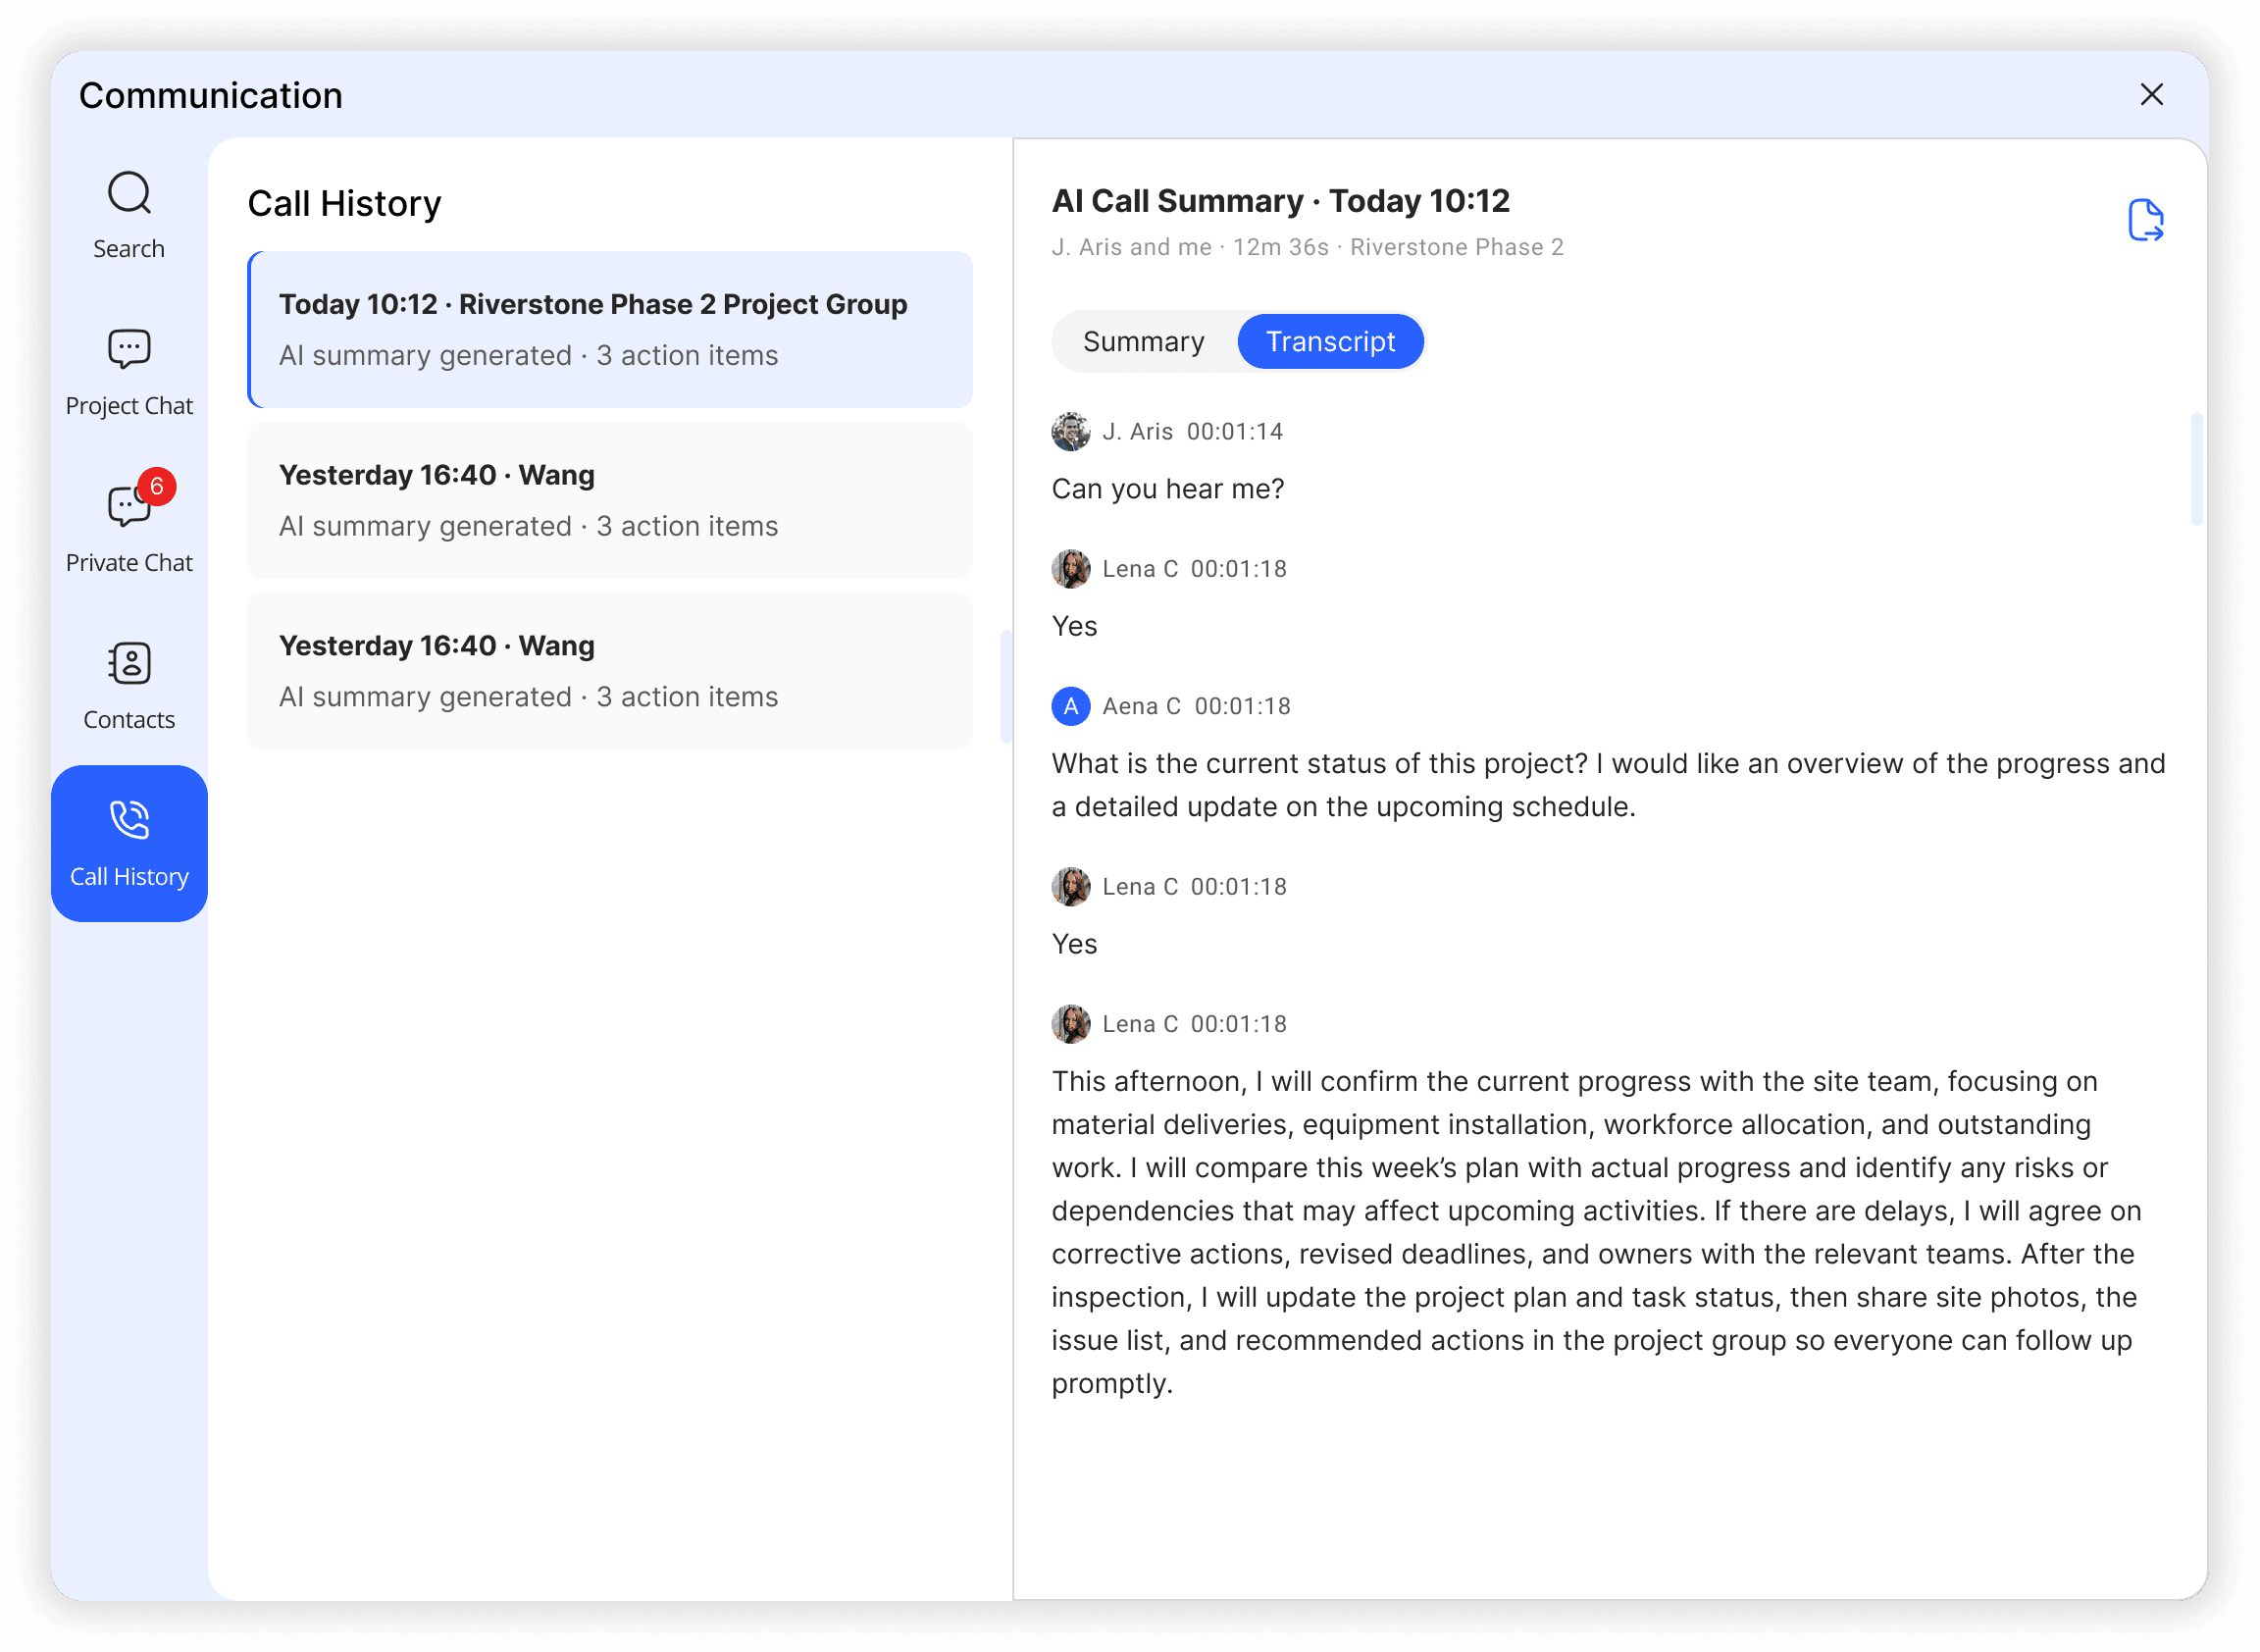Click the 'AI Call Summary · Today 10:12' heading

tap(1281, 202)
